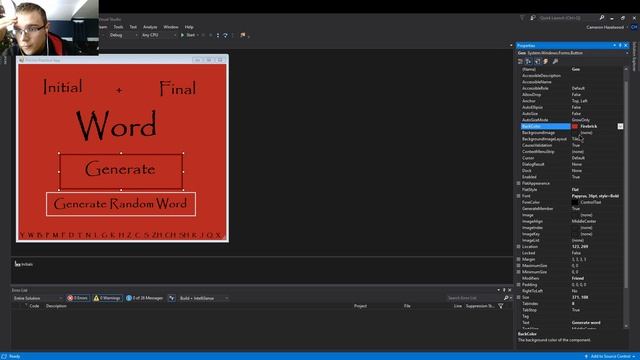The height and width of the screenshot is (360, 640).
Task: Expand the FlatAppearance property
Action: (519, 184)
